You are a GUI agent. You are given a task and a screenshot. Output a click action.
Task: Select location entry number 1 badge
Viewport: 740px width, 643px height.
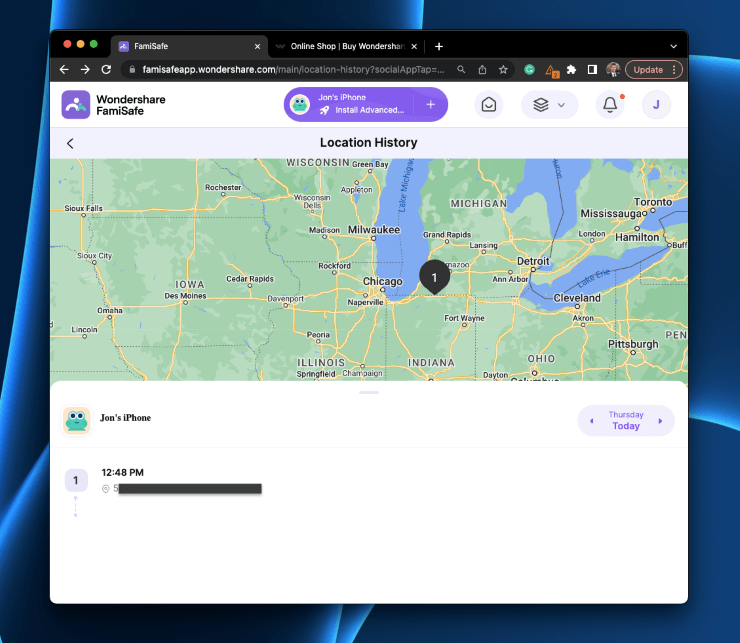pyautogui.click(x=76, y=480)
